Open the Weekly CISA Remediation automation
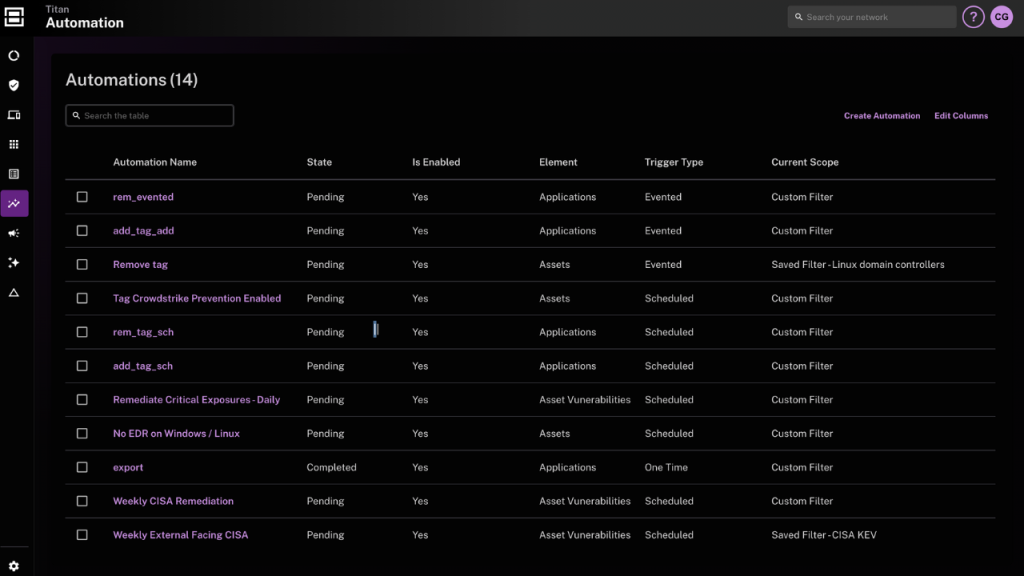The height and width of the screenshot is (576, 1024). (x=173, y=501)
